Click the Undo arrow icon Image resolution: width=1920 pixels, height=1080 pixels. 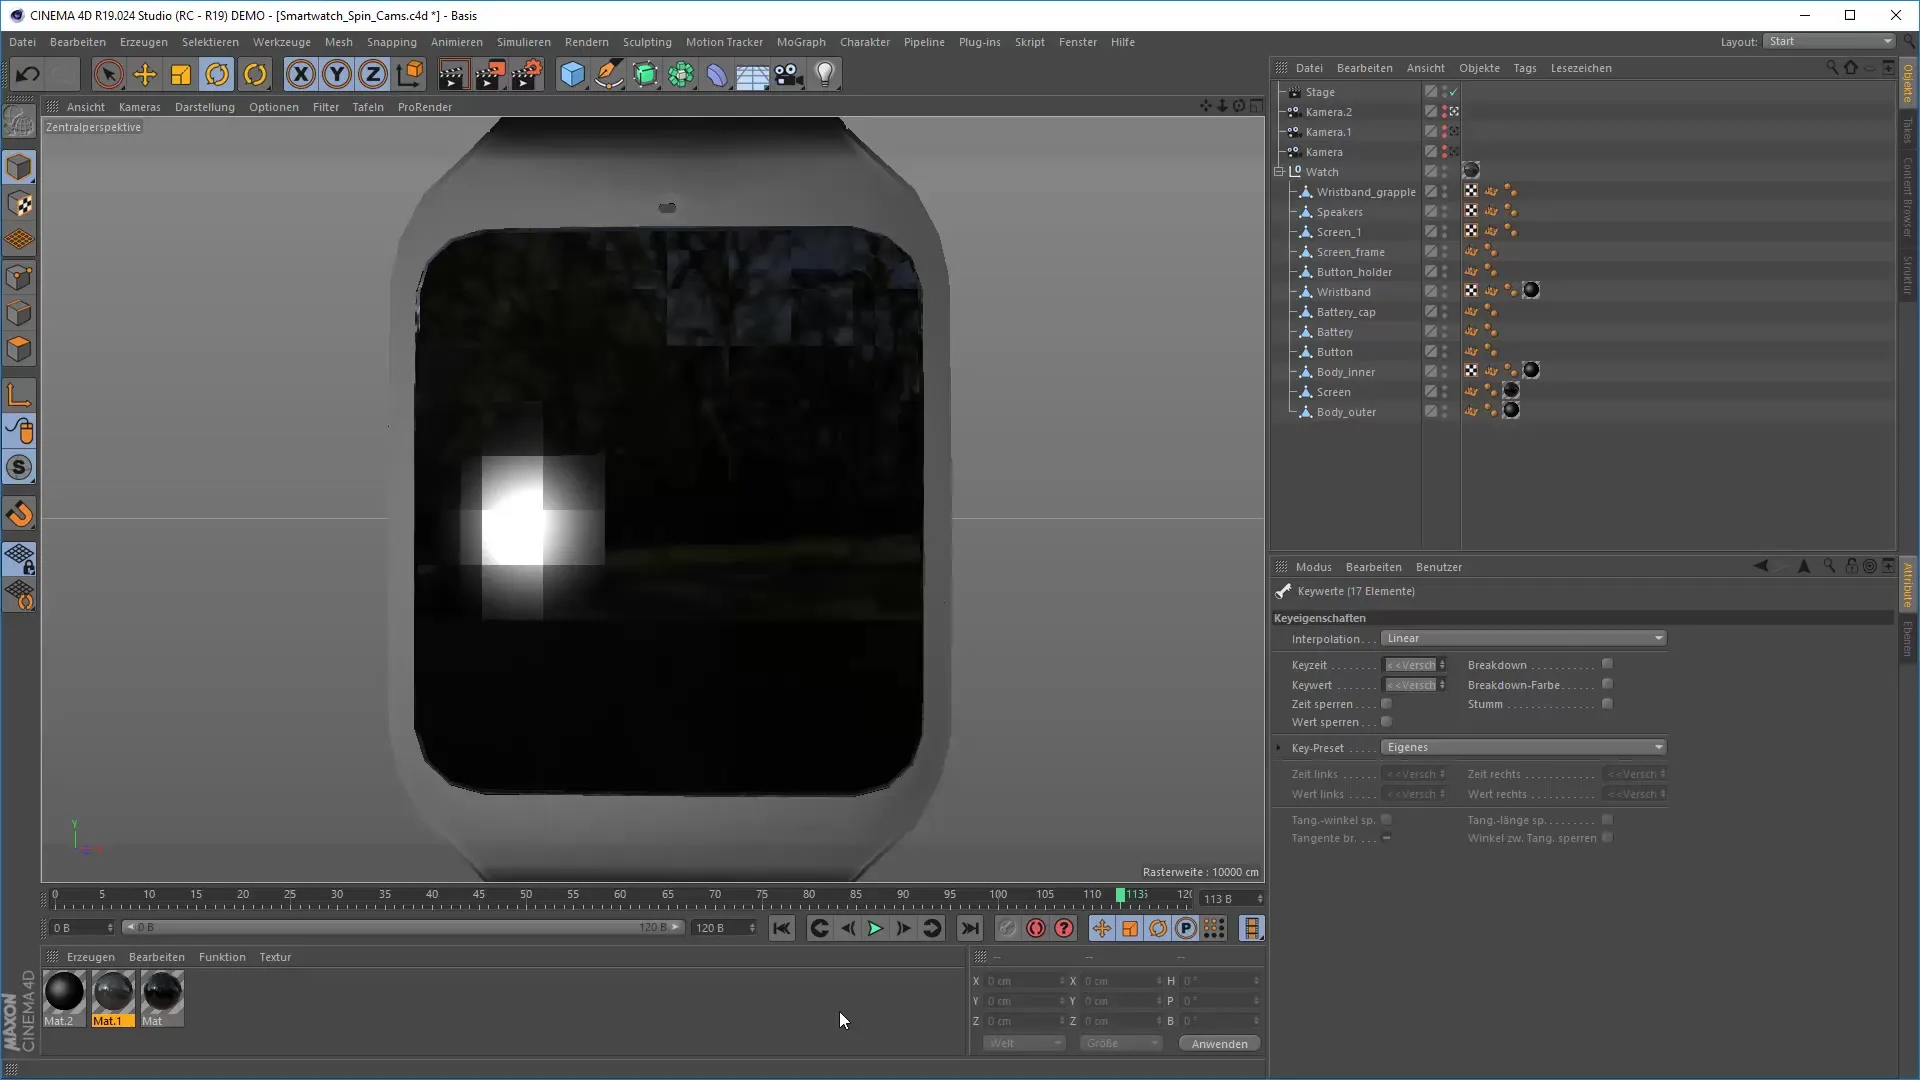pos(28,74)
